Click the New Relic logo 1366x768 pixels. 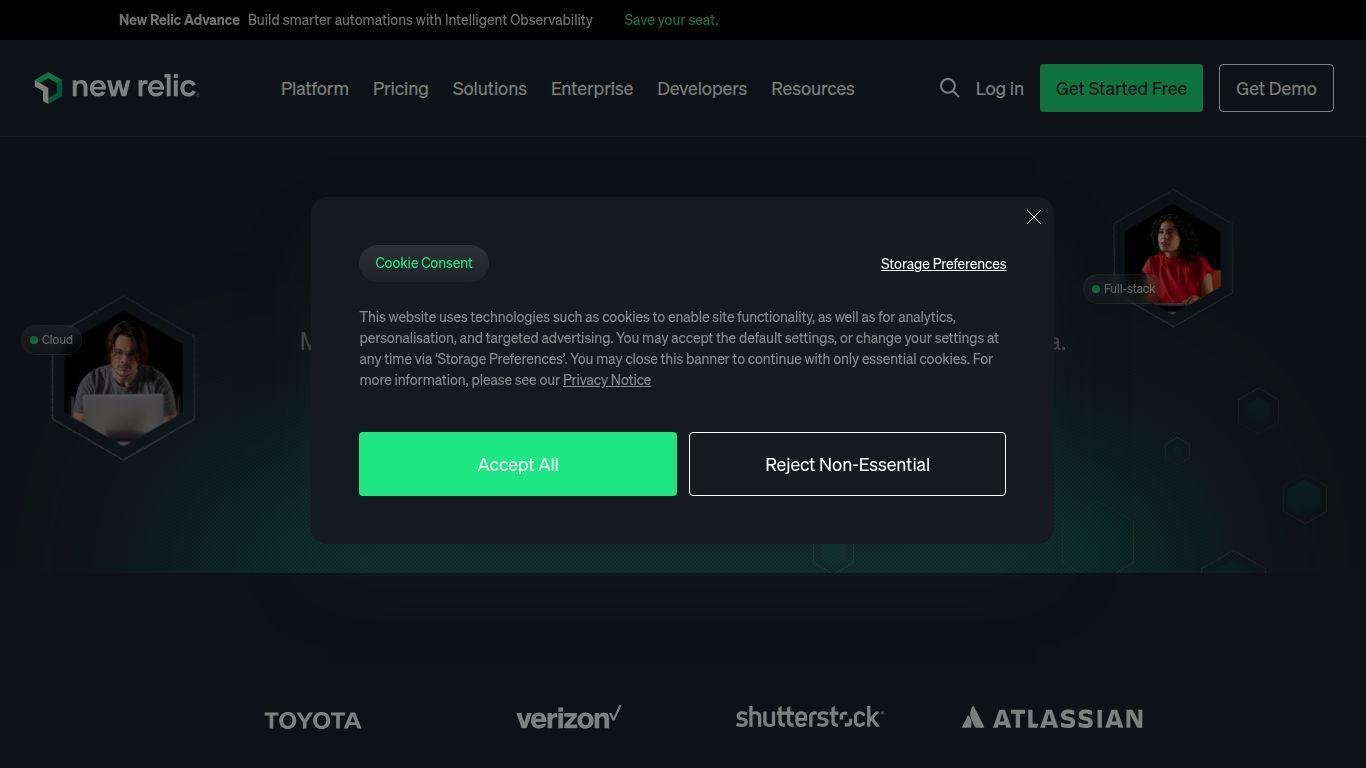[x=117, y=88]
